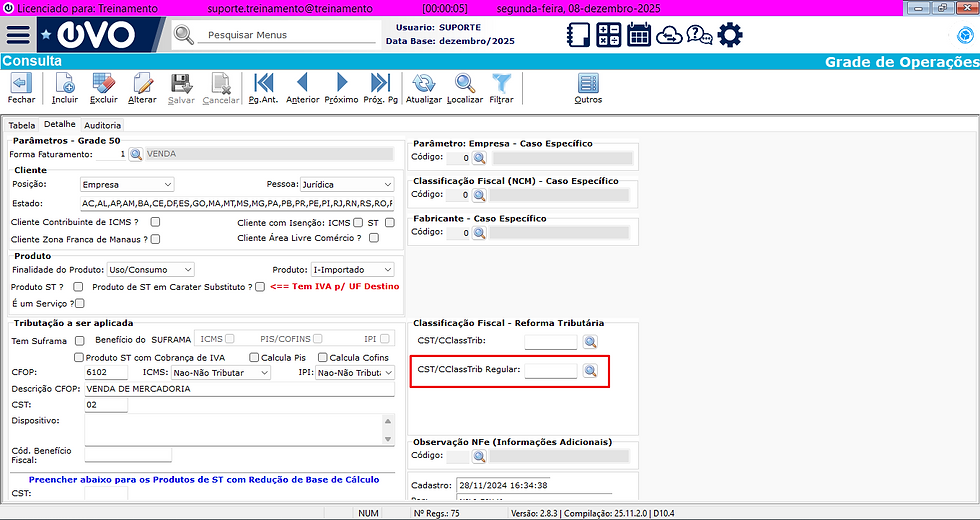This screenshot has width=980, height=520.
Task: Toggle Cliente Contribuinte de ICMS checkbox
Action: coord(155,222)
